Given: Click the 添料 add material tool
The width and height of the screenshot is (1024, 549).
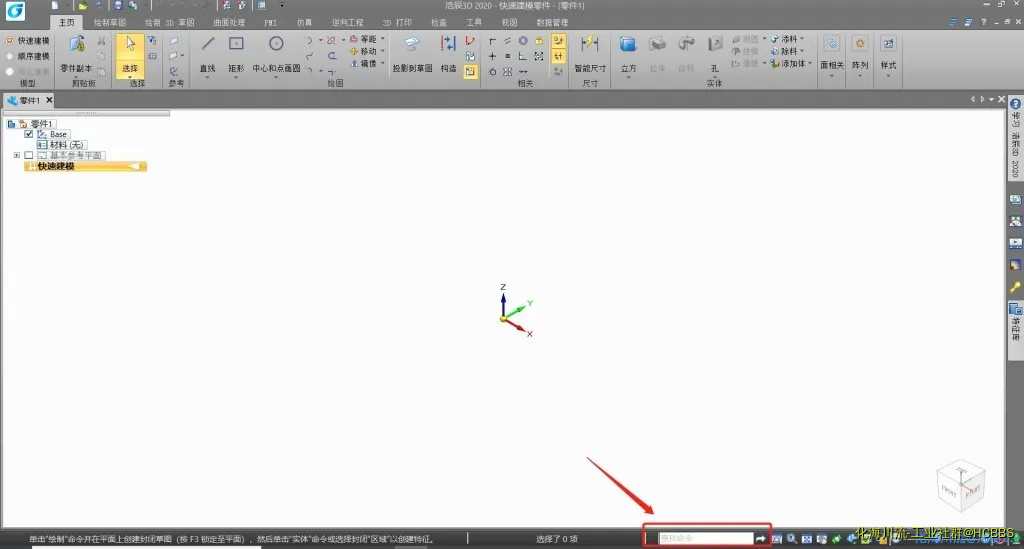Looking at the screenshot, I should pyautogui.click(x=784, y=39).
